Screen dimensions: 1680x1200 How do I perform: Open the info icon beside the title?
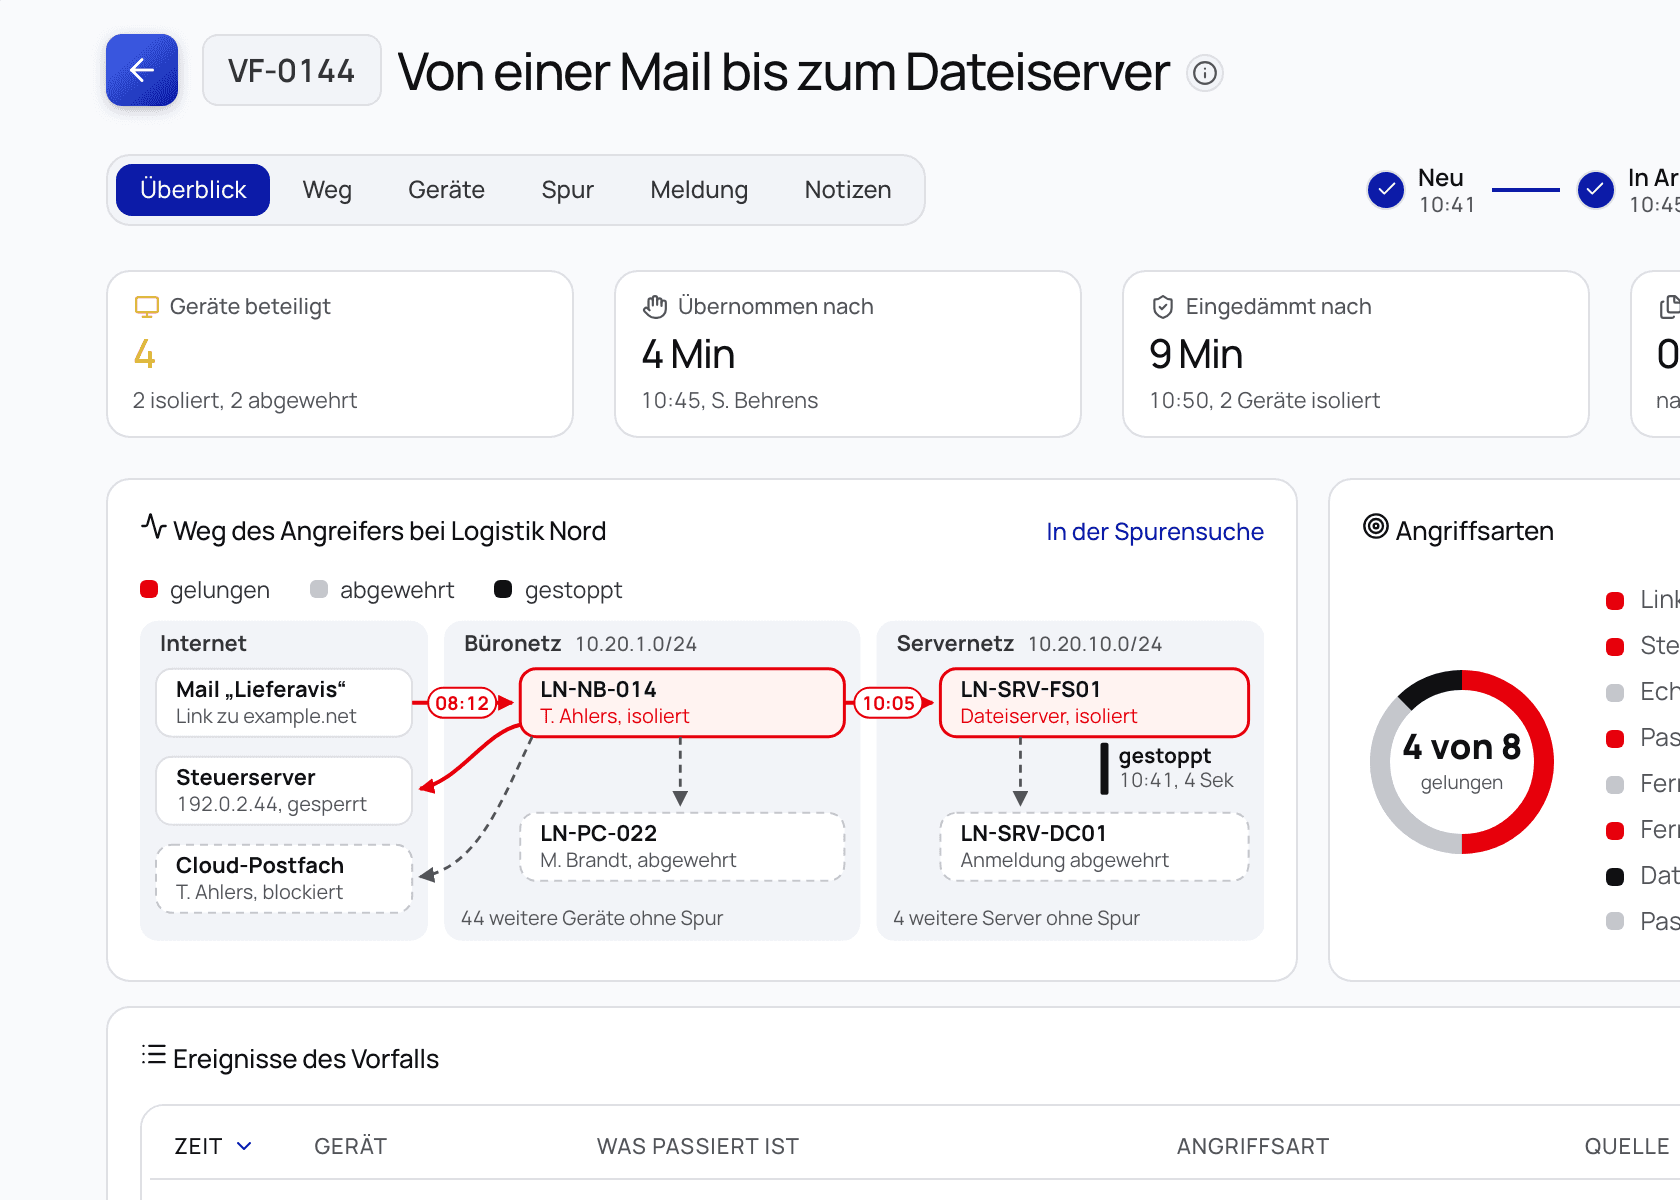click(x=1205, y=73)
